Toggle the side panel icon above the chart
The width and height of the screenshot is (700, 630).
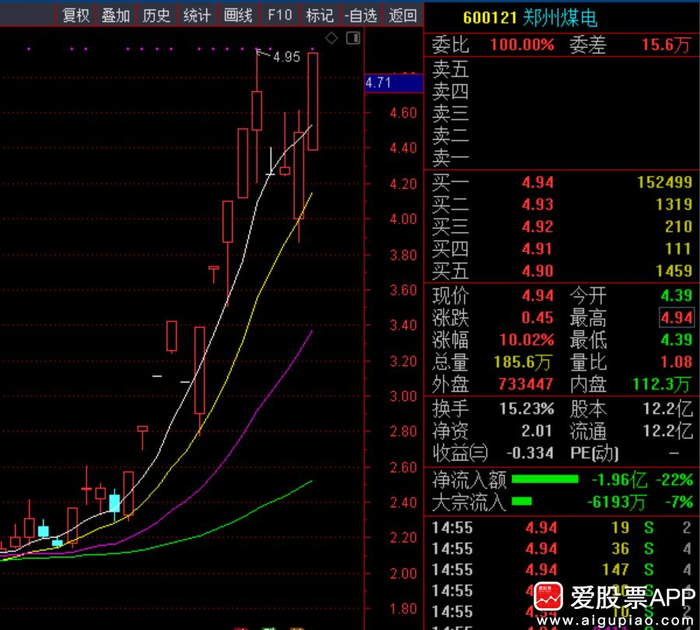click(x=353, y=38)
